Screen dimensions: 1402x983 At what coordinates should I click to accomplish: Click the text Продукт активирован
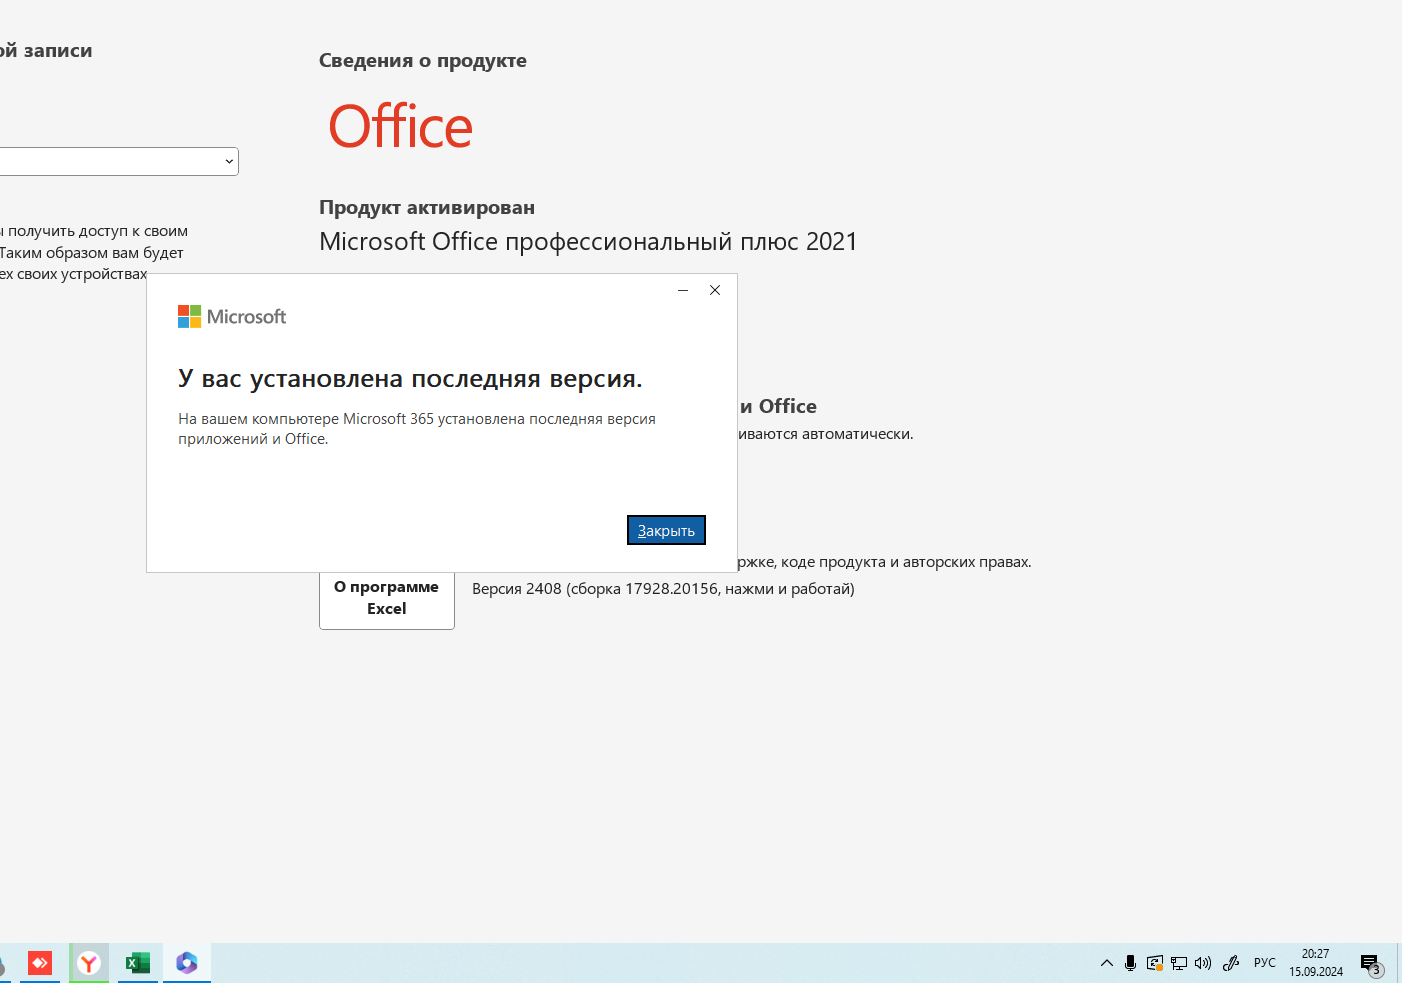[427, 207]
